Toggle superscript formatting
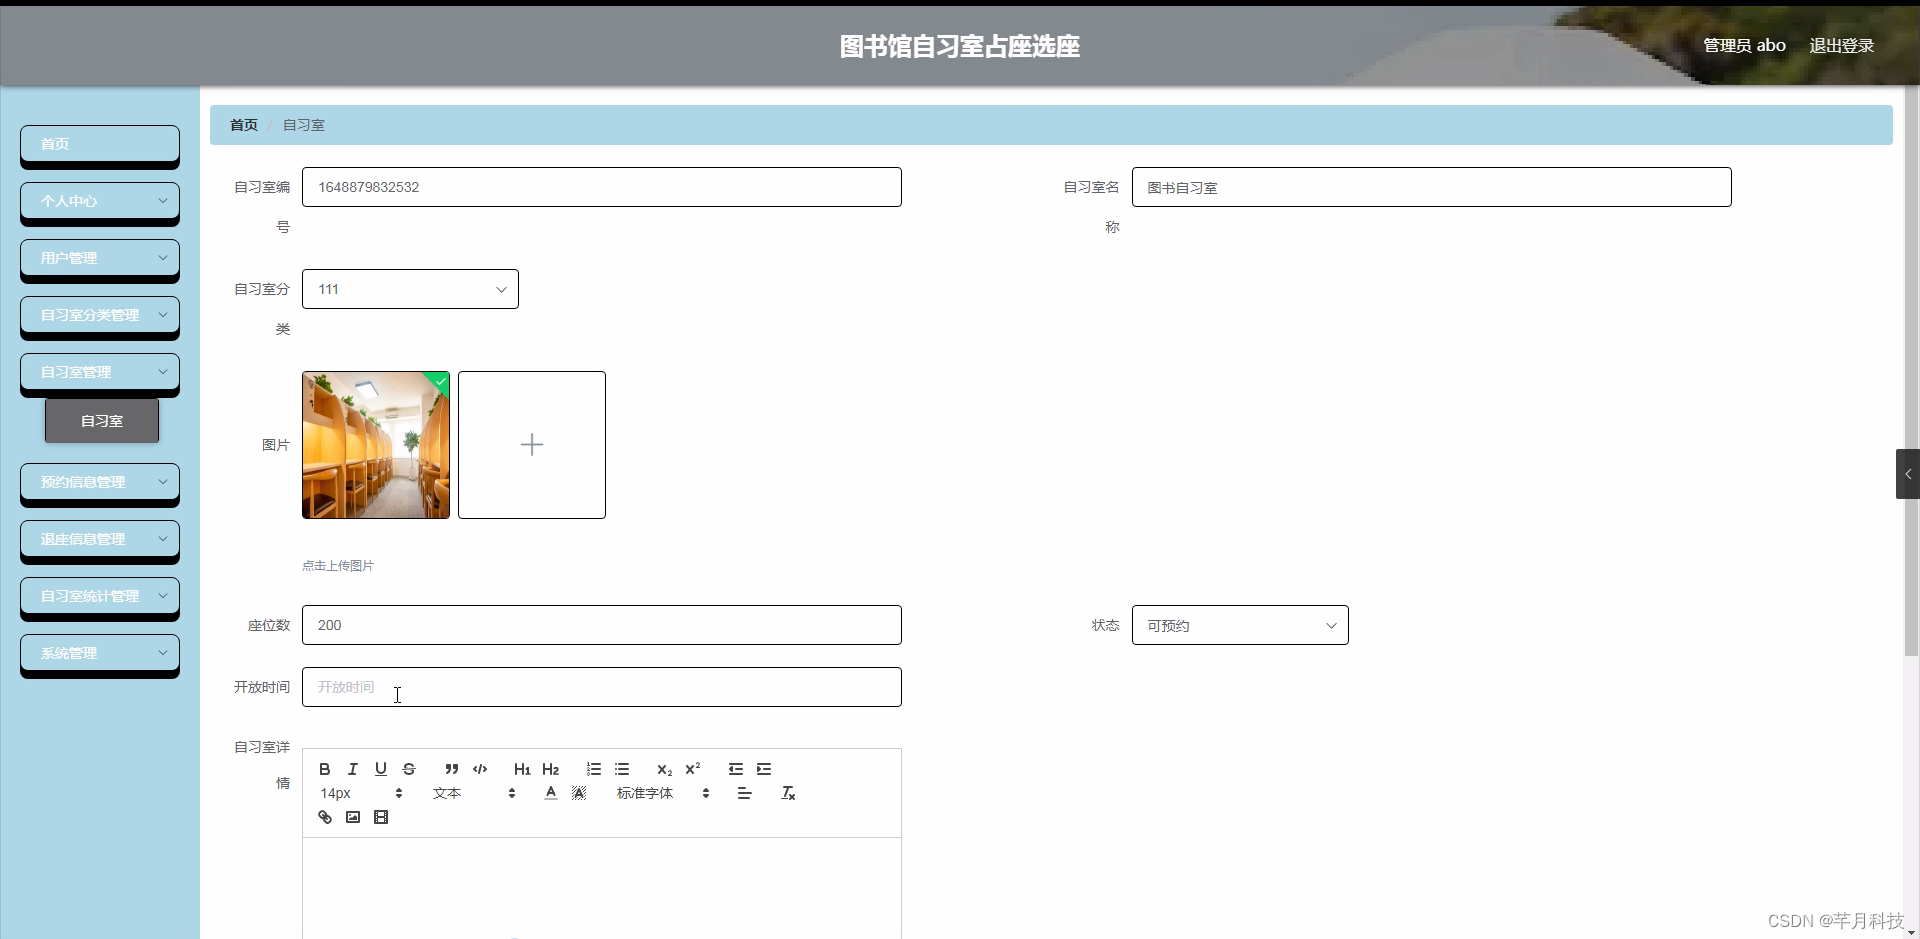 click(x=693, y=769)
